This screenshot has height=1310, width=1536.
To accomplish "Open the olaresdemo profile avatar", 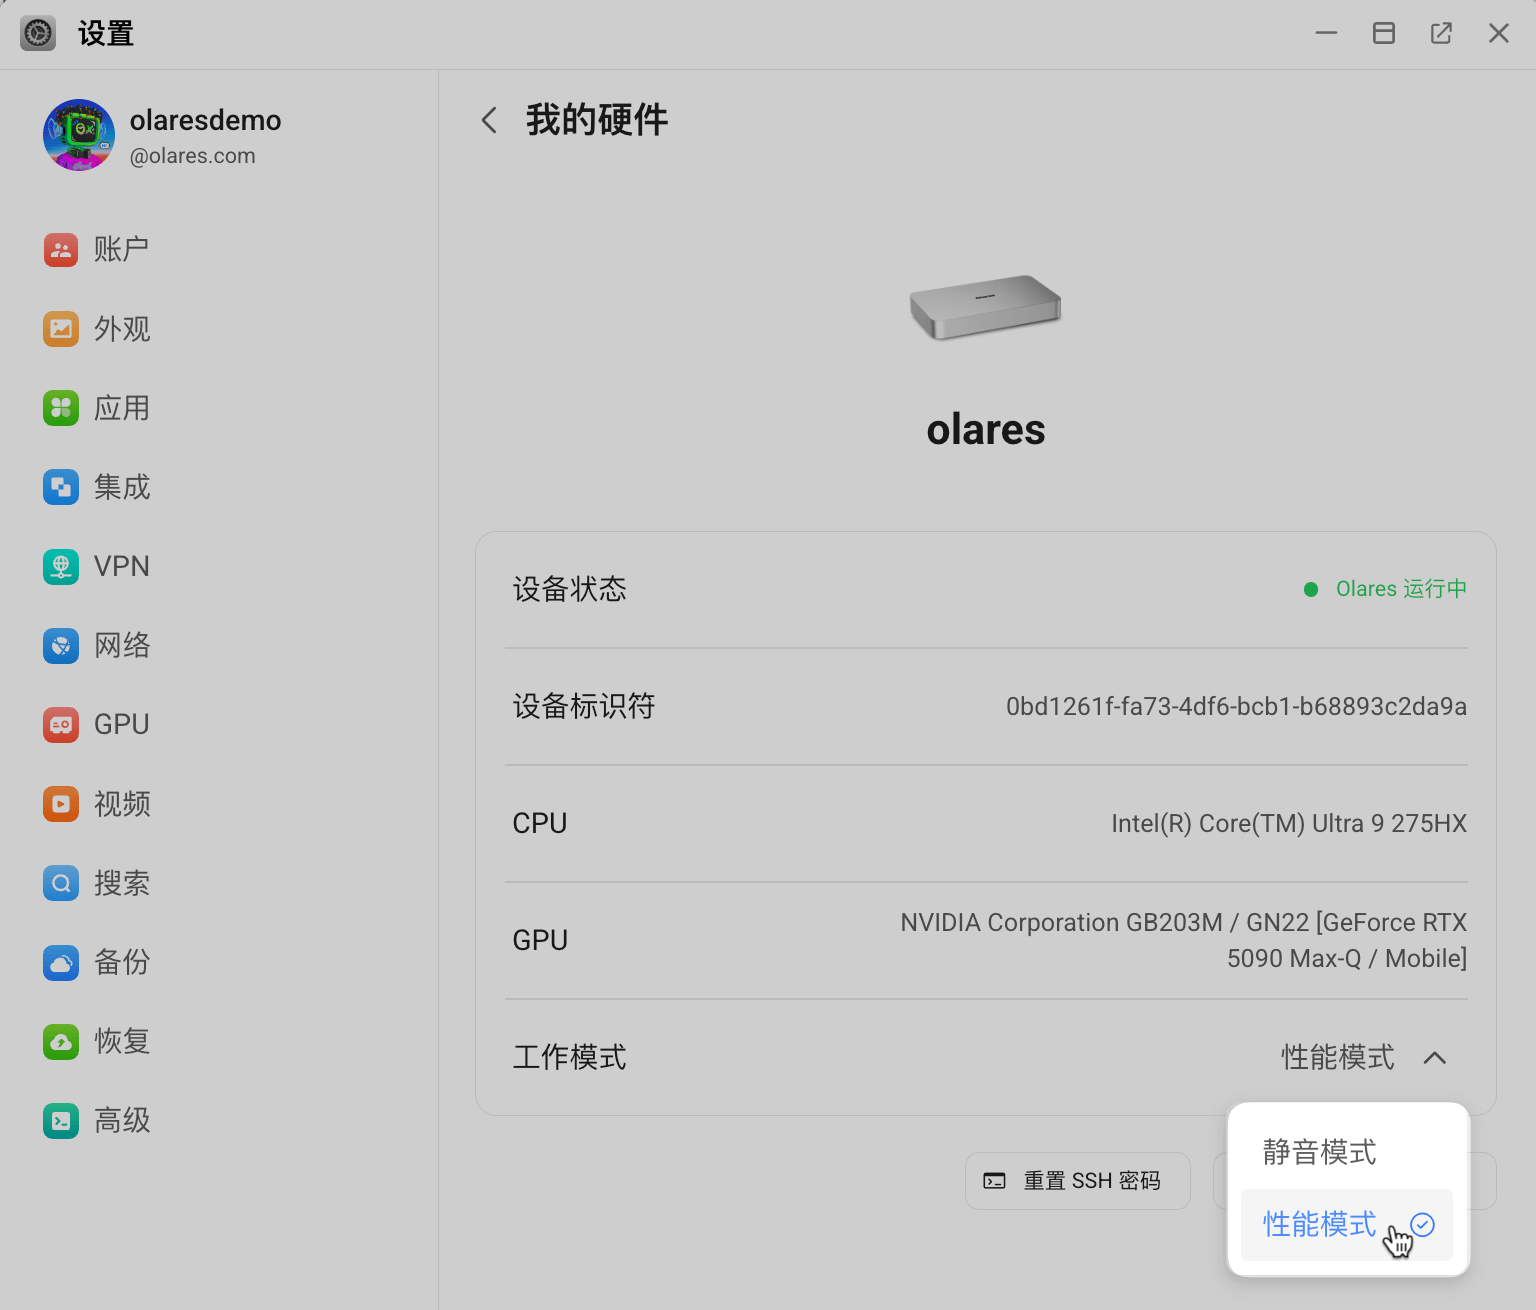I will (78, 135).
